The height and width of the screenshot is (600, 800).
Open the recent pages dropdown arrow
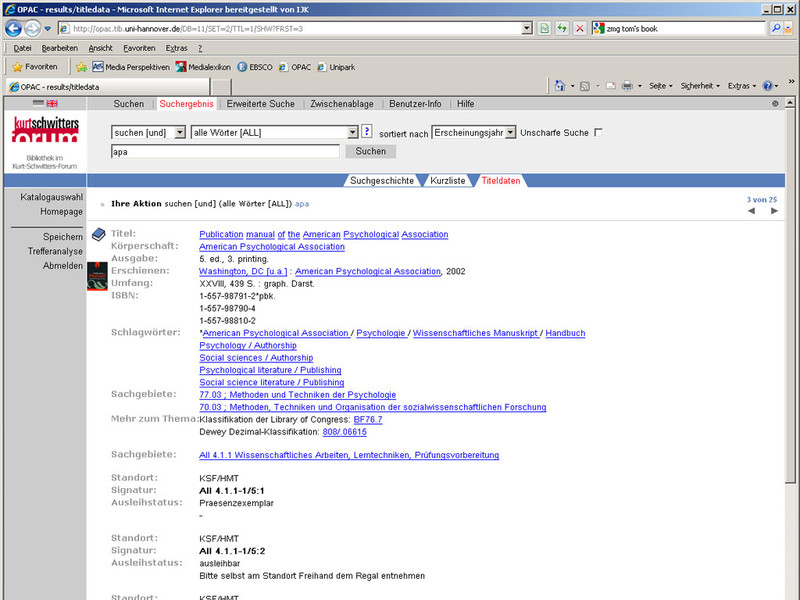47,29
